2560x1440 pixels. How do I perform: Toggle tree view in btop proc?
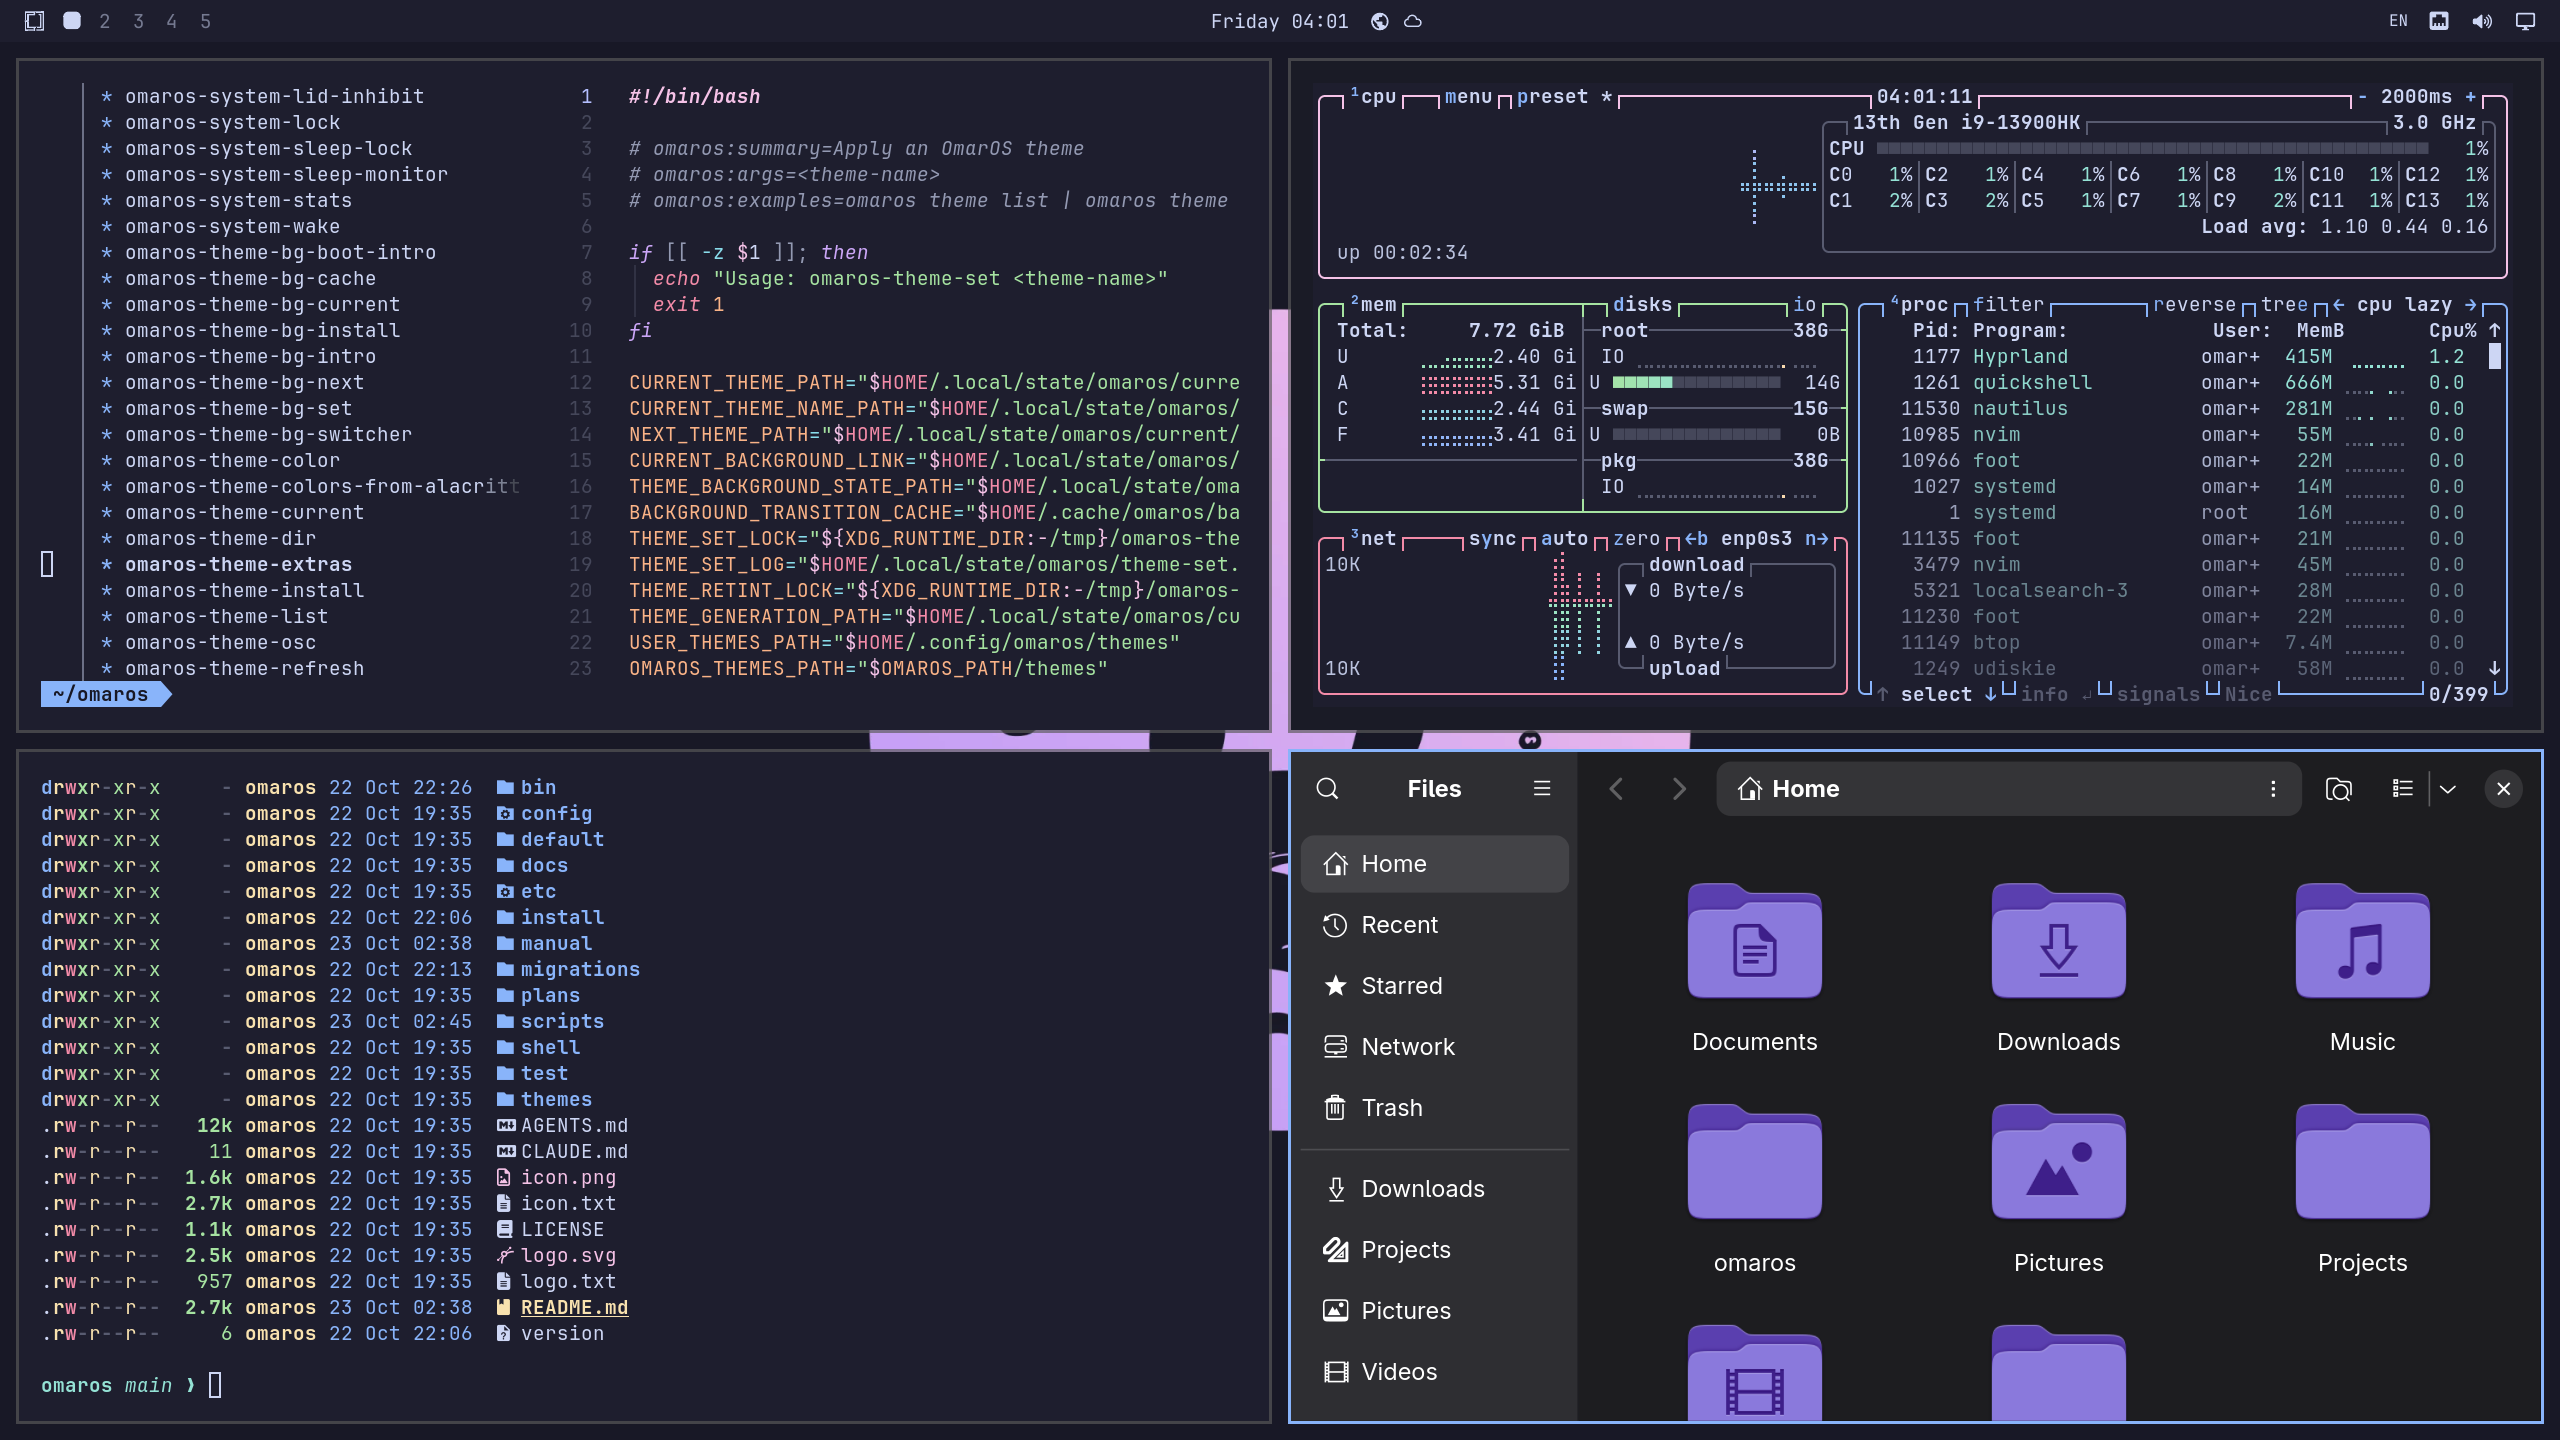click(2284, 305)
